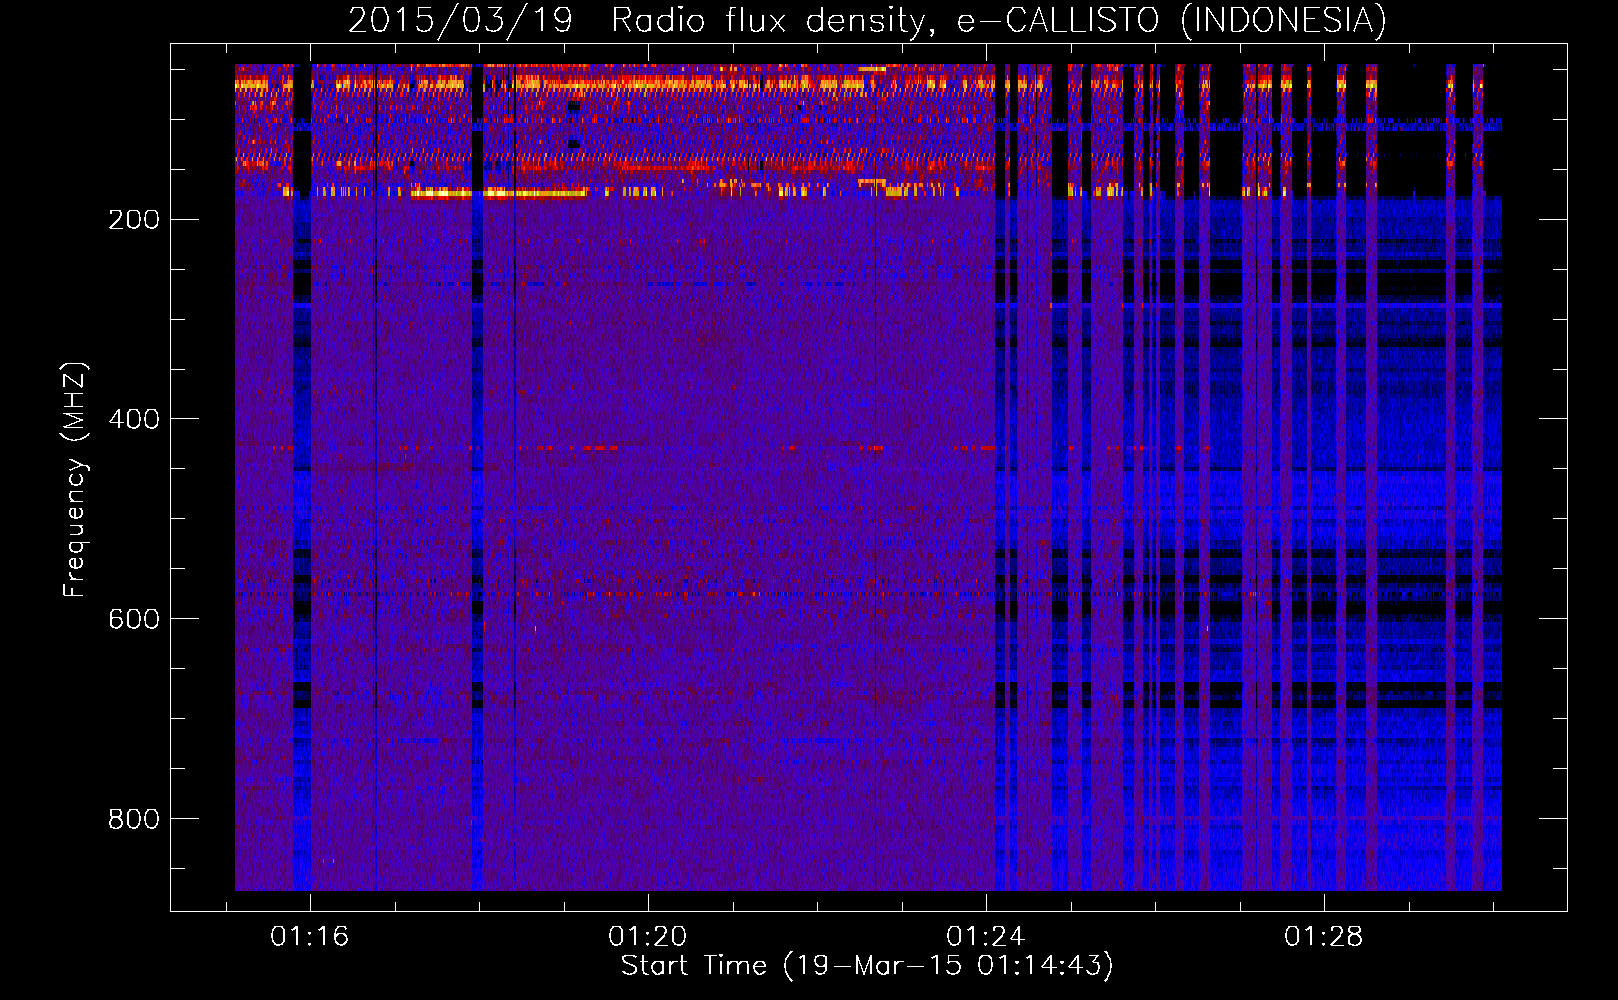Click the 'Start Time (19-Mar-15 01:14:43)' label
This screenshot has height=1000, width=1618.
[867, 966]
